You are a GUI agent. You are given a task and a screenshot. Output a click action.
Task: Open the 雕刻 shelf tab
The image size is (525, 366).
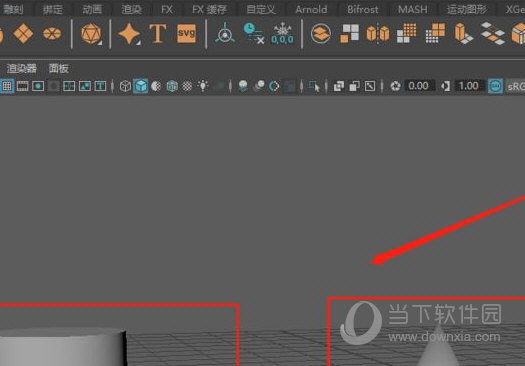pos(13,9)
